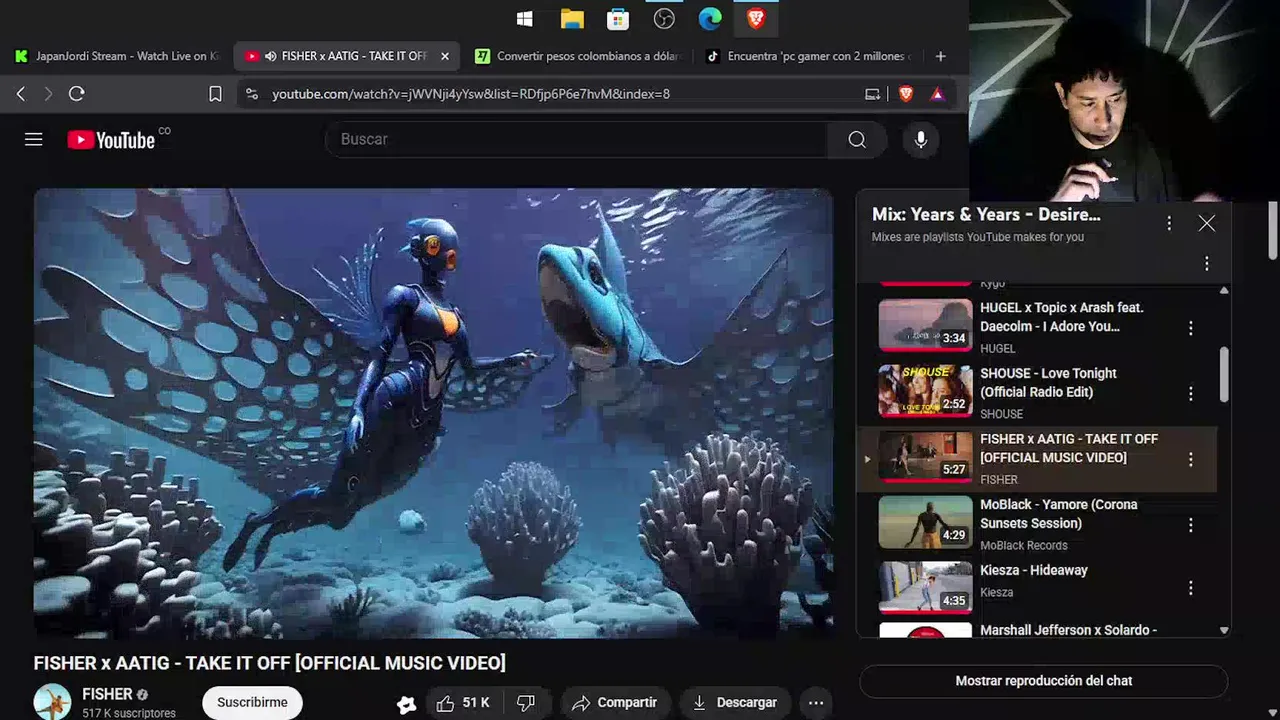
Task: Open more actions ellipsis under video
Action: click(x=816, y=703)
